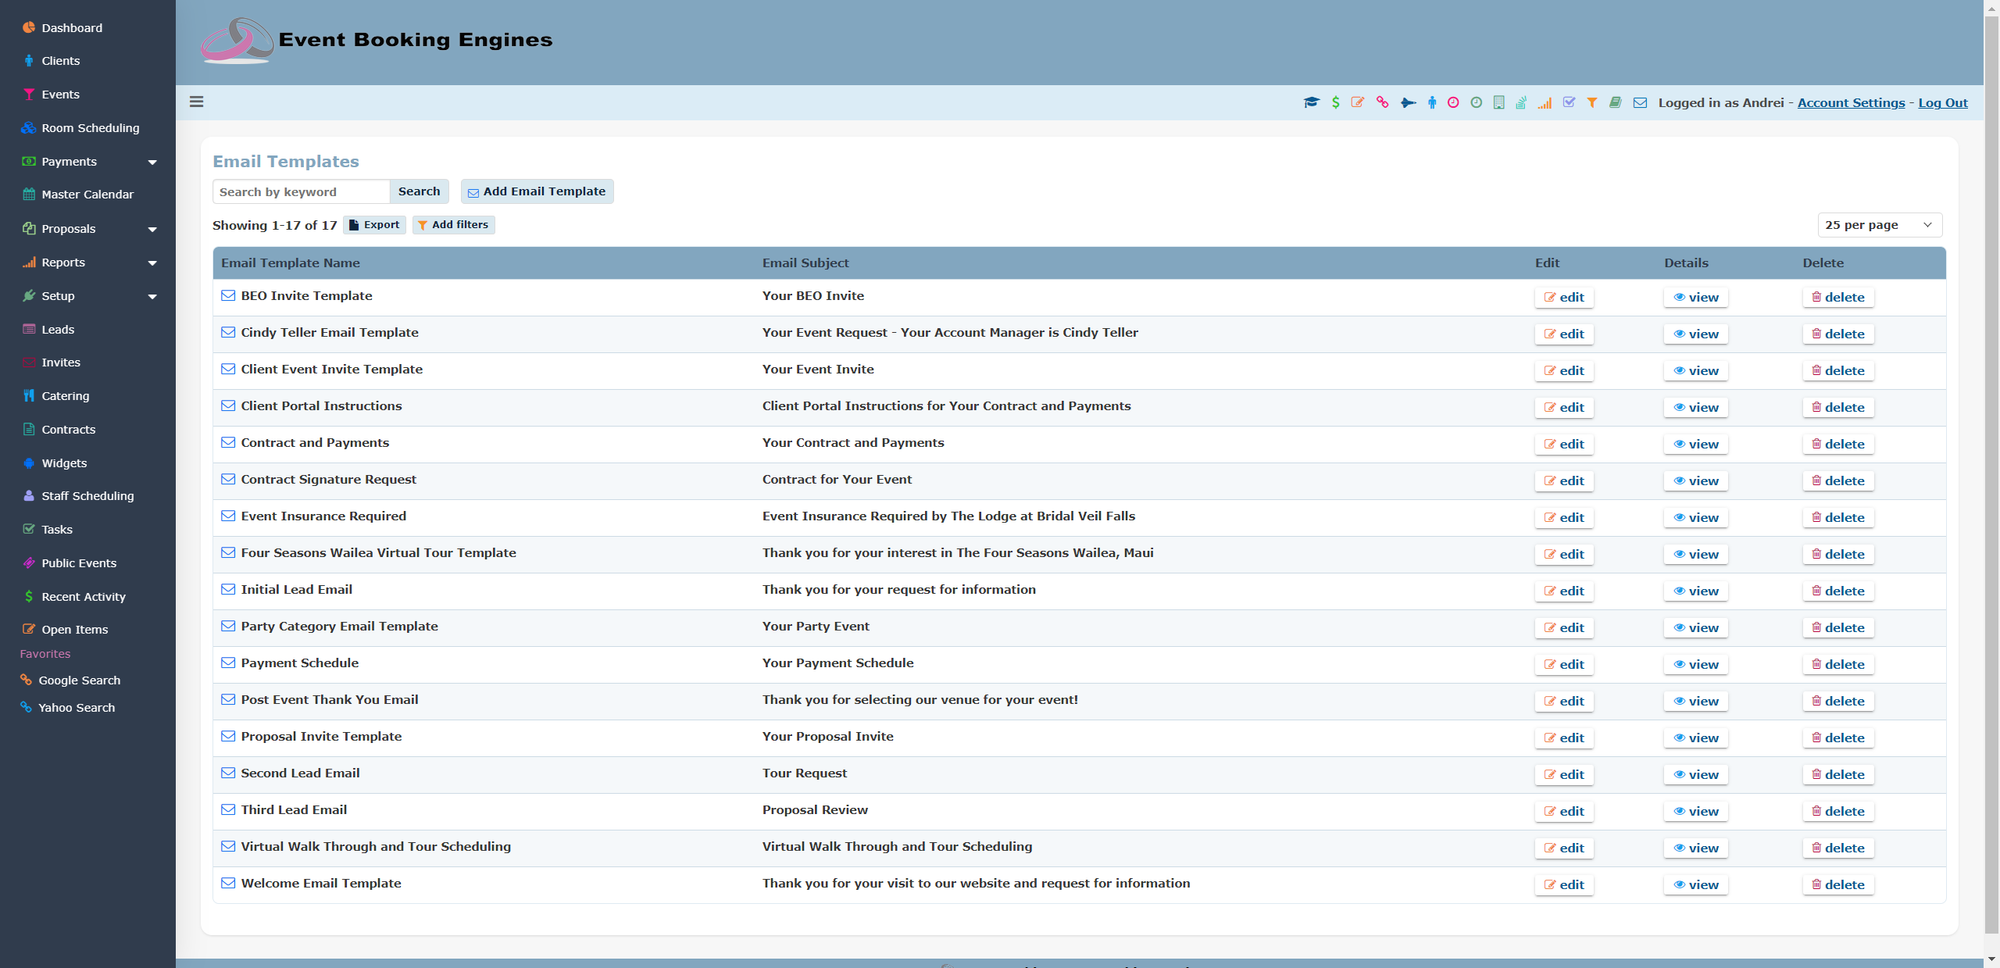Screen dimensions: 2000x968
Task: Click the green dollar sign toolbar icon
Action: click(1336, 102)
